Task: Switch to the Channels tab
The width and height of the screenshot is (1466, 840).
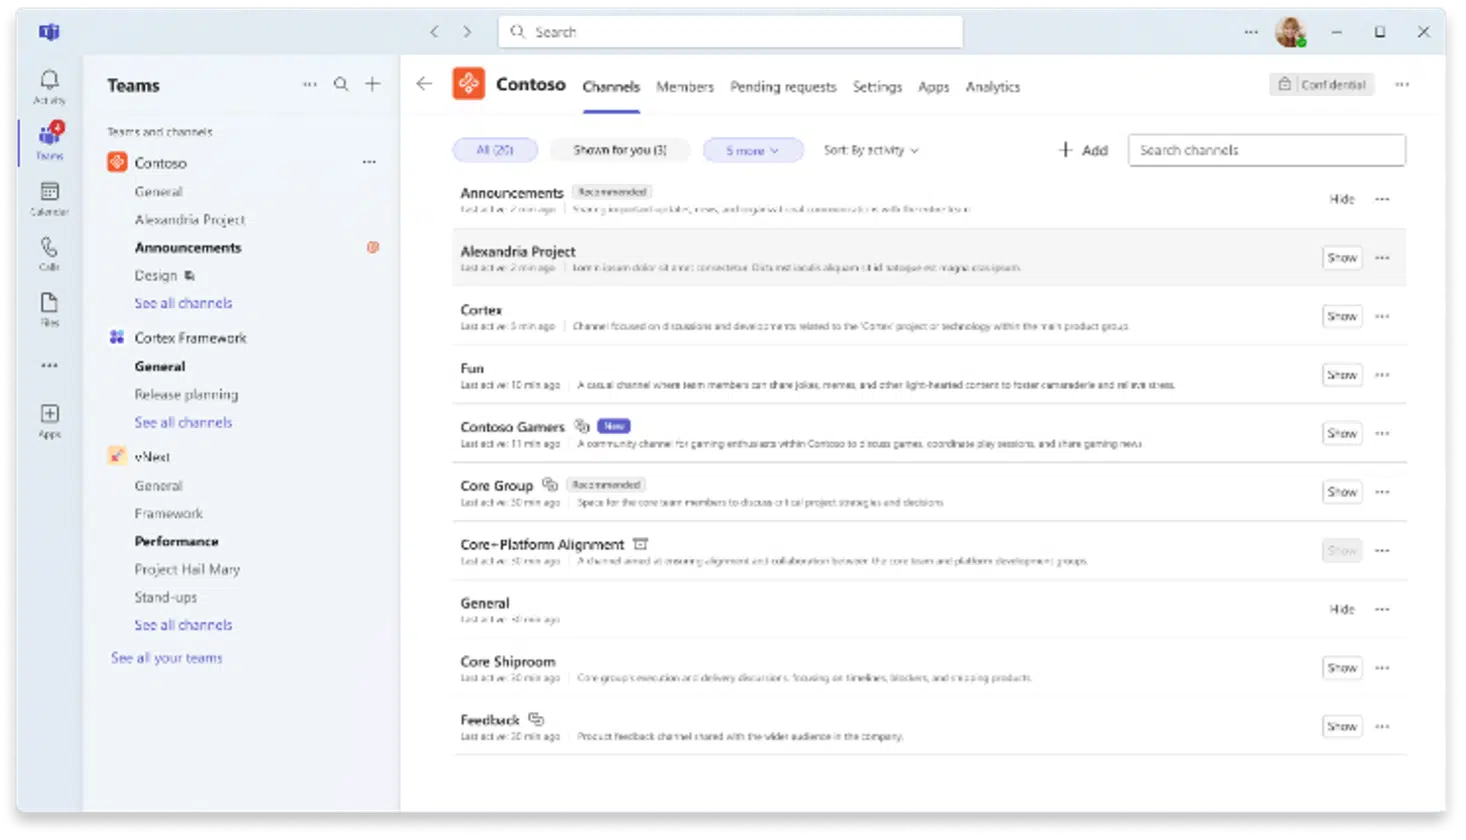Action: click(x=611, y=87)
